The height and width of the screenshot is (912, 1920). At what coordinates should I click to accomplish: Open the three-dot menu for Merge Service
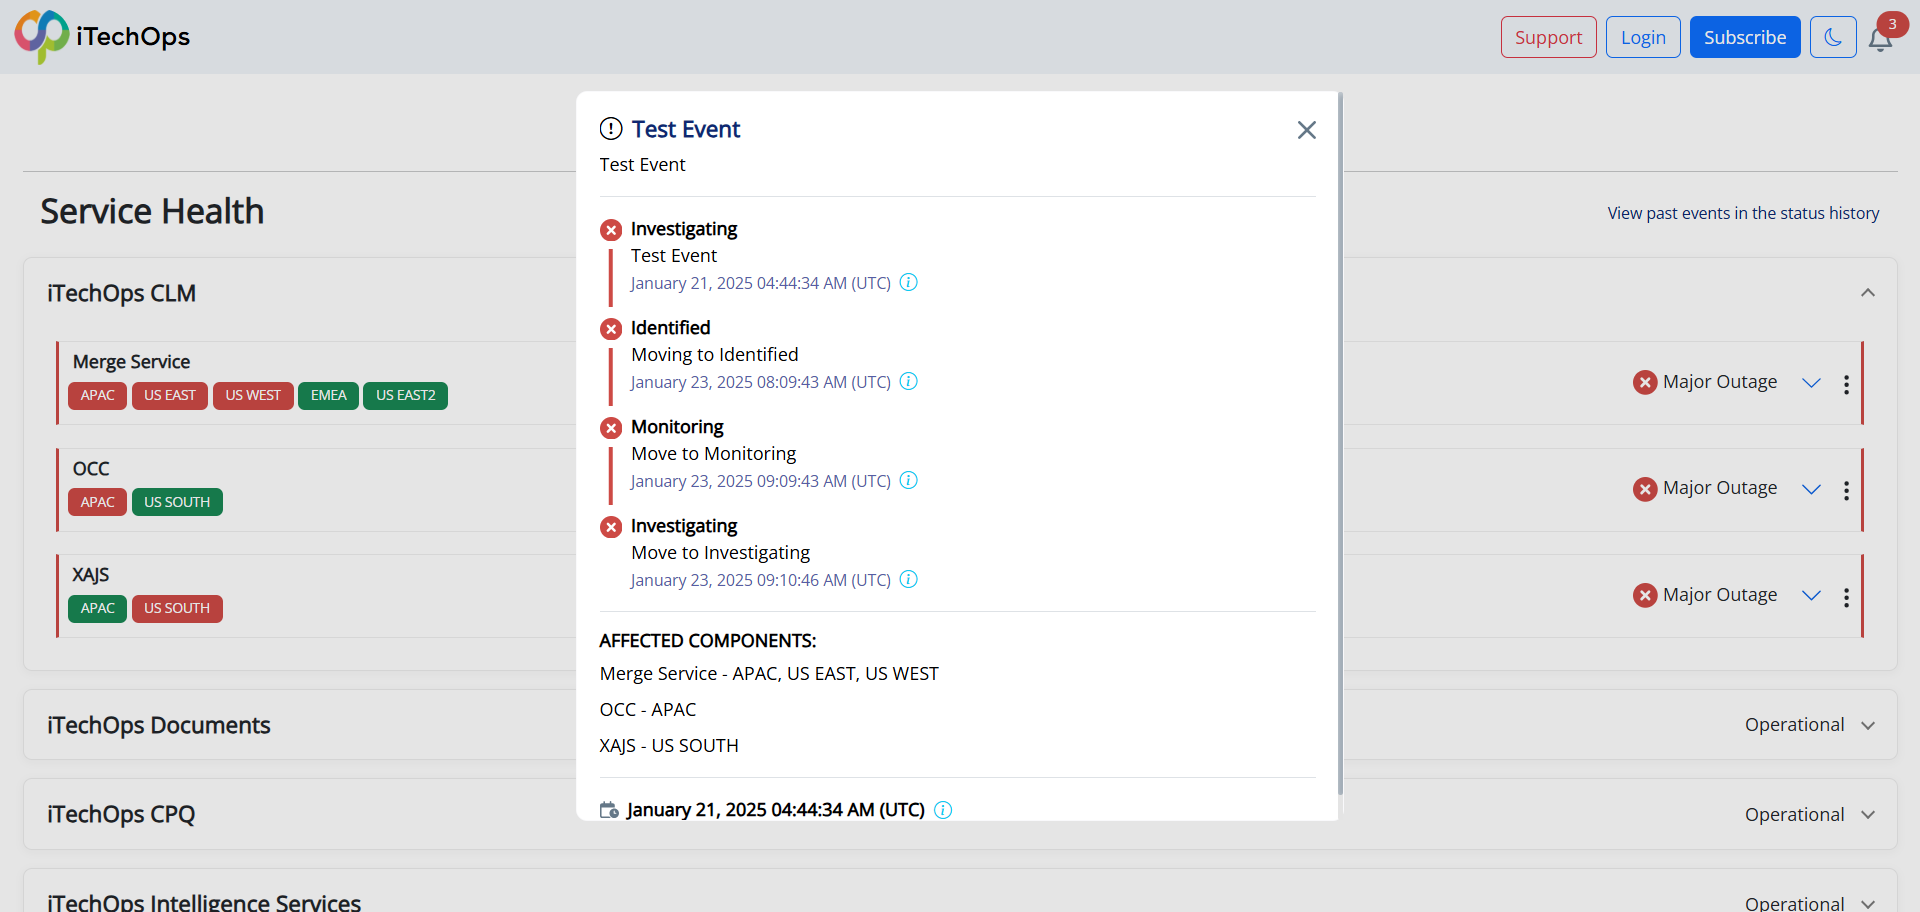coord(1846,384)
